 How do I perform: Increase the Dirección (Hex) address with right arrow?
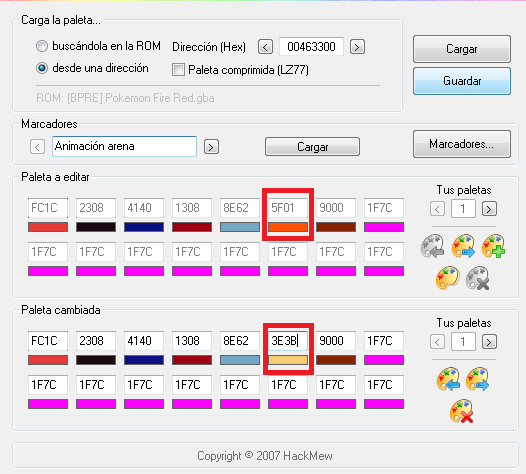[x=357, y=47]
